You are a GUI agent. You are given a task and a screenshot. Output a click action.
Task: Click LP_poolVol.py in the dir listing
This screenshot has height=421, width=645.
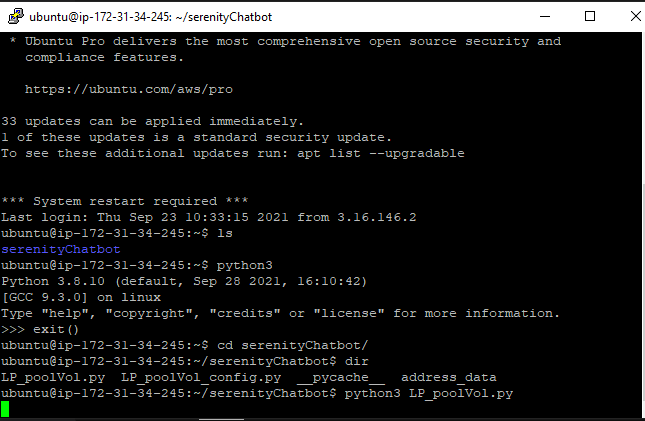(x=53, y=377)
